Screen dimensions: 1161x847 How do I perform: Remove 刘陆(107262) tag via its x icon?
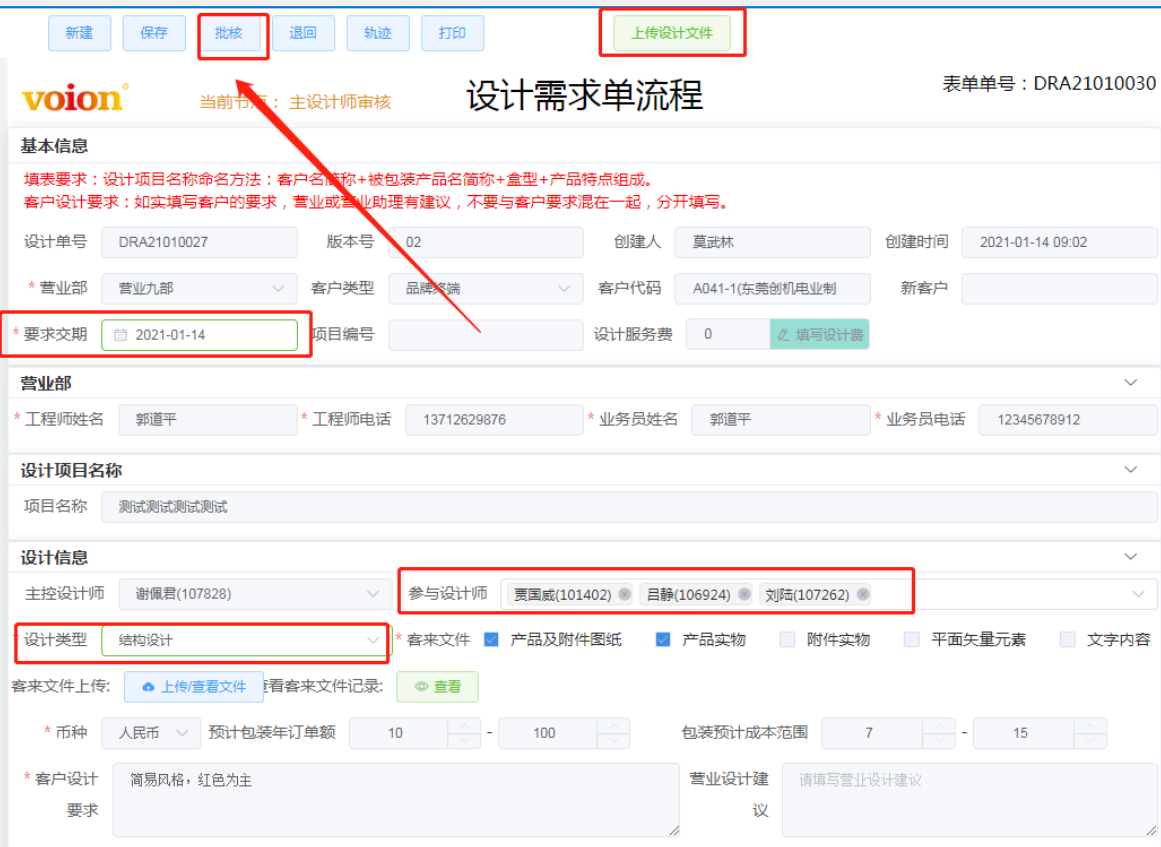pyautogui.click(x=863, y=594)
